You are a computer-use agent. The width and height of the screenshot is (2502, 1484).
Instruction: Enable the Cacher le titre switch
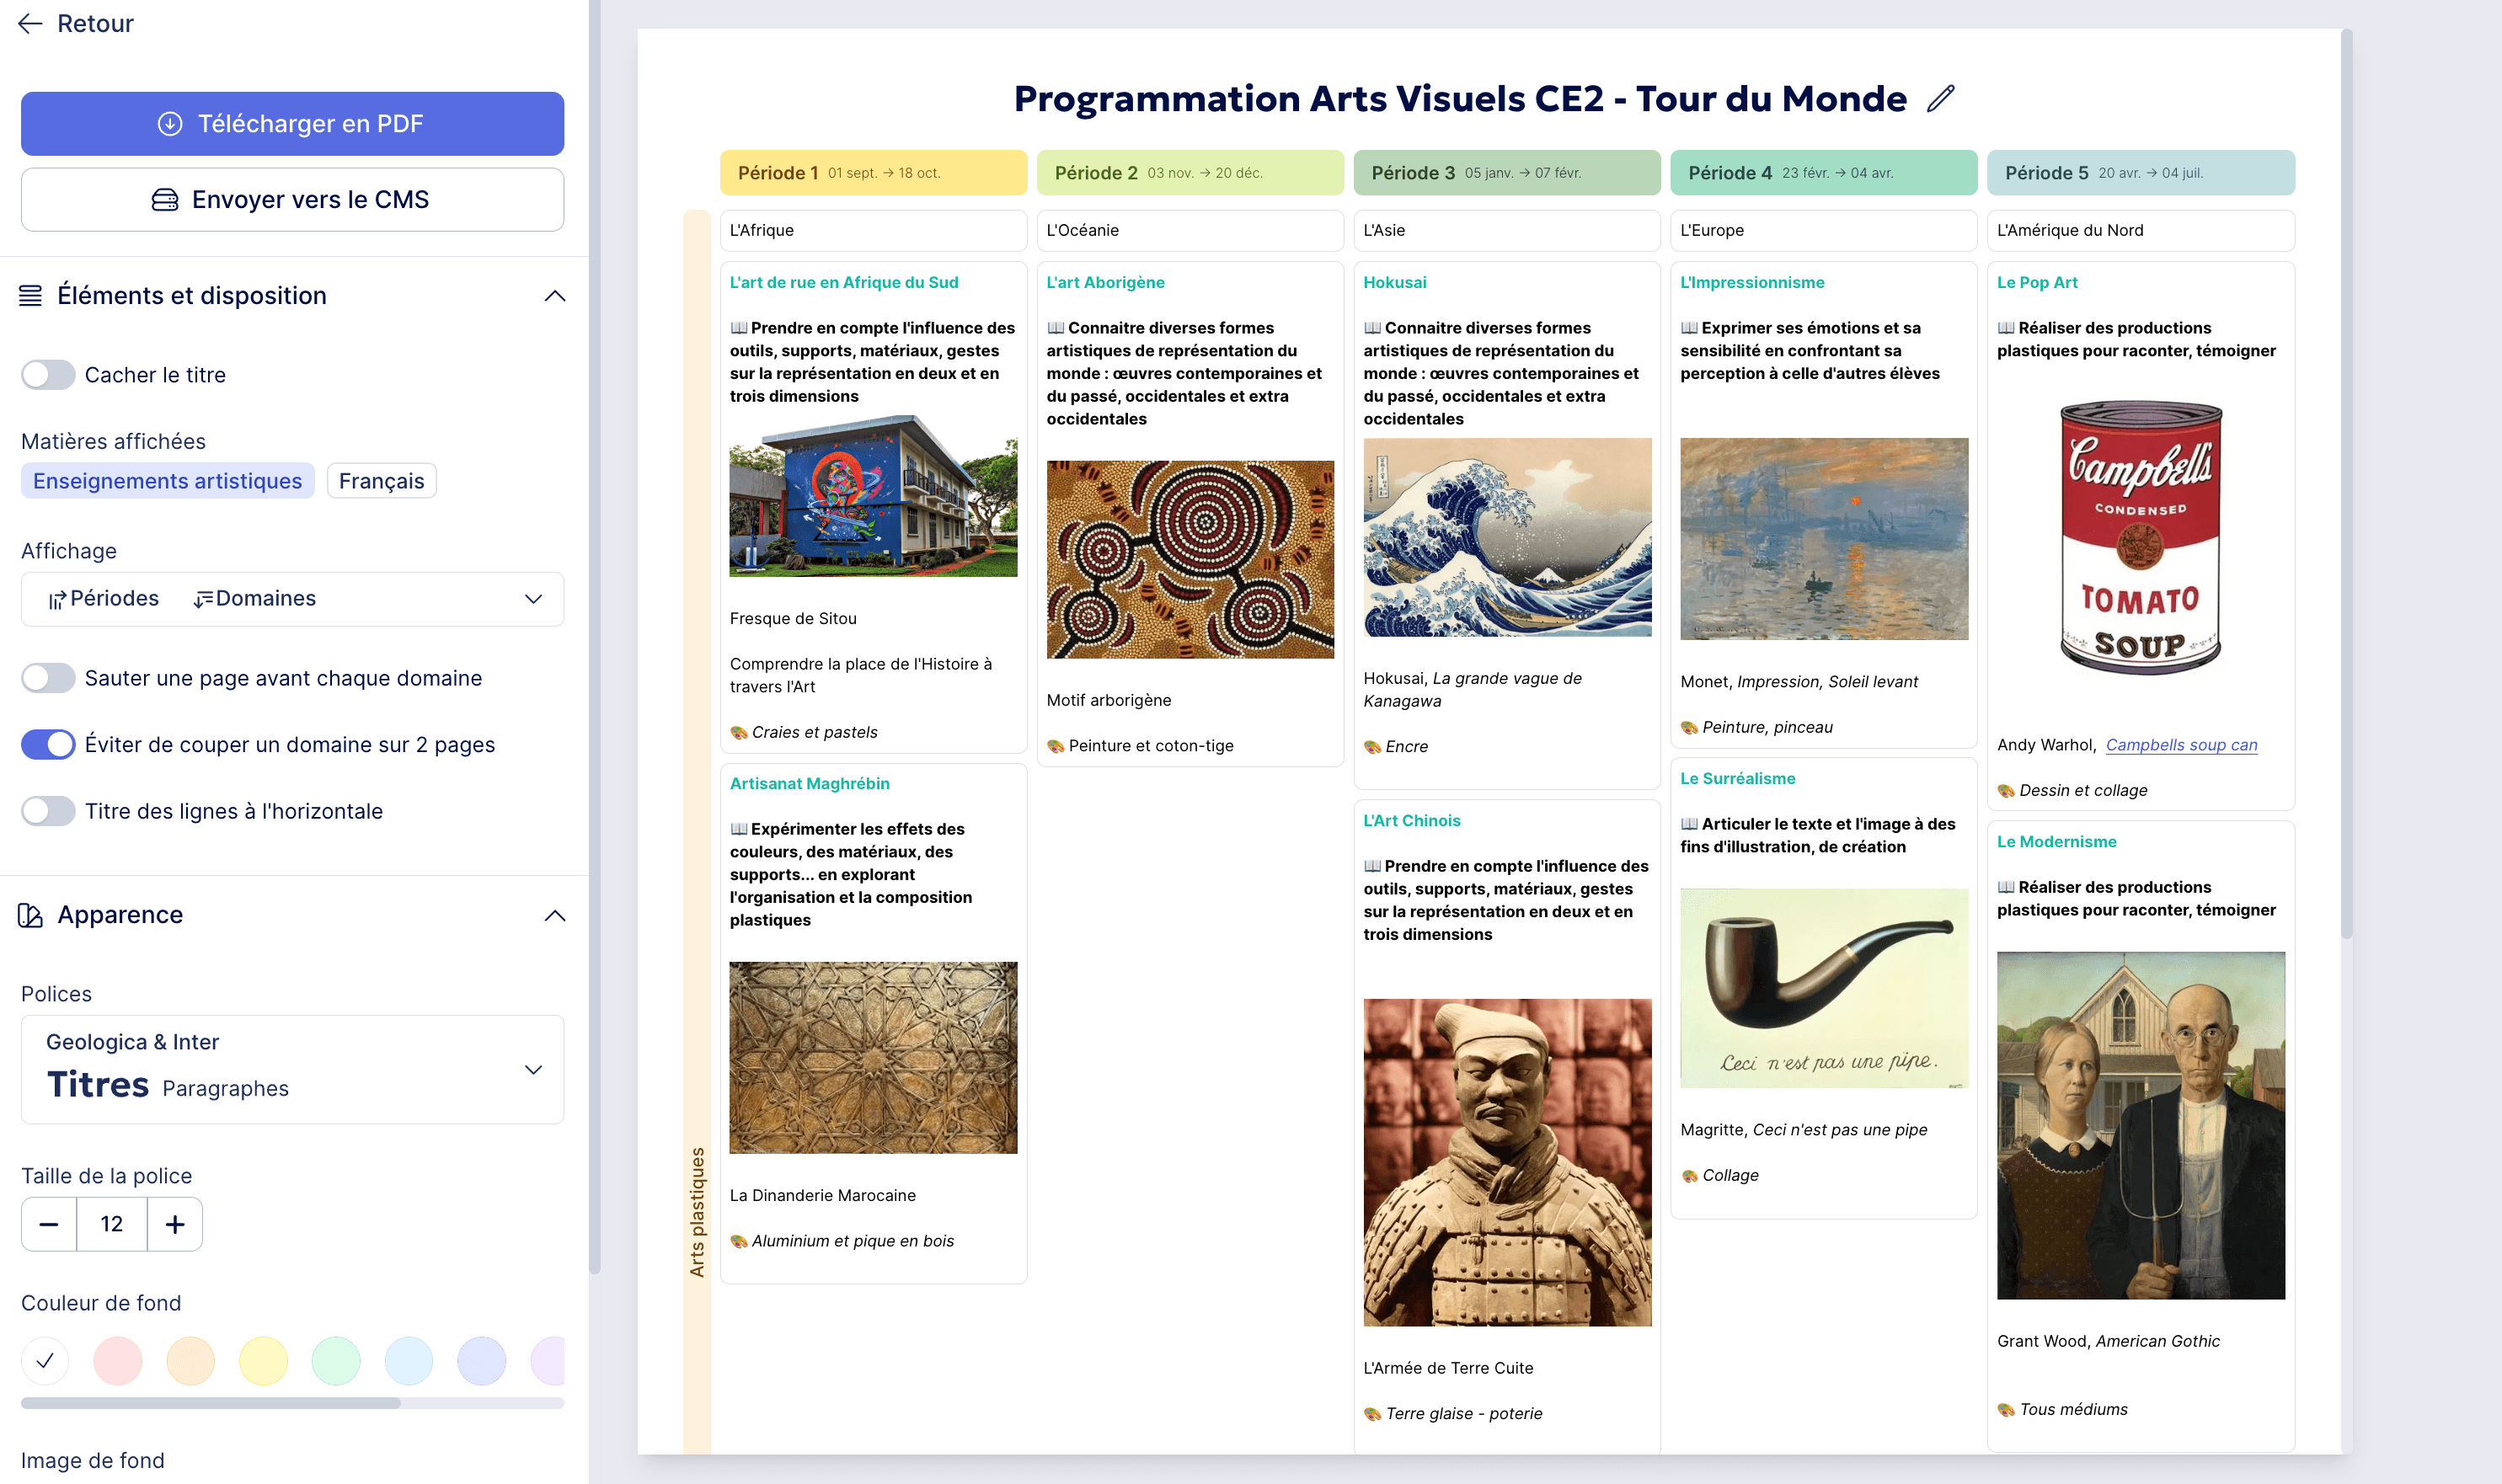[x=48, y=375]
